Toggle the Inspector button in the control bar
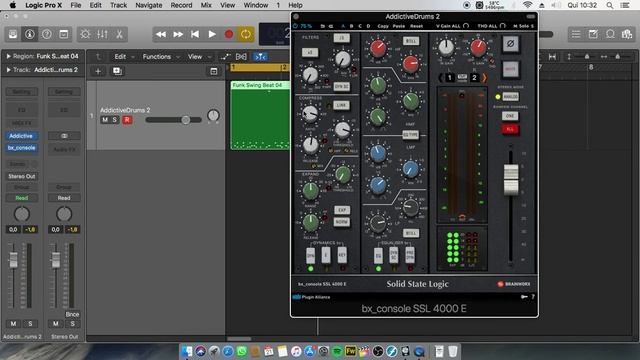This screenshot has width=640, height=360. click(x=30, y=34)
